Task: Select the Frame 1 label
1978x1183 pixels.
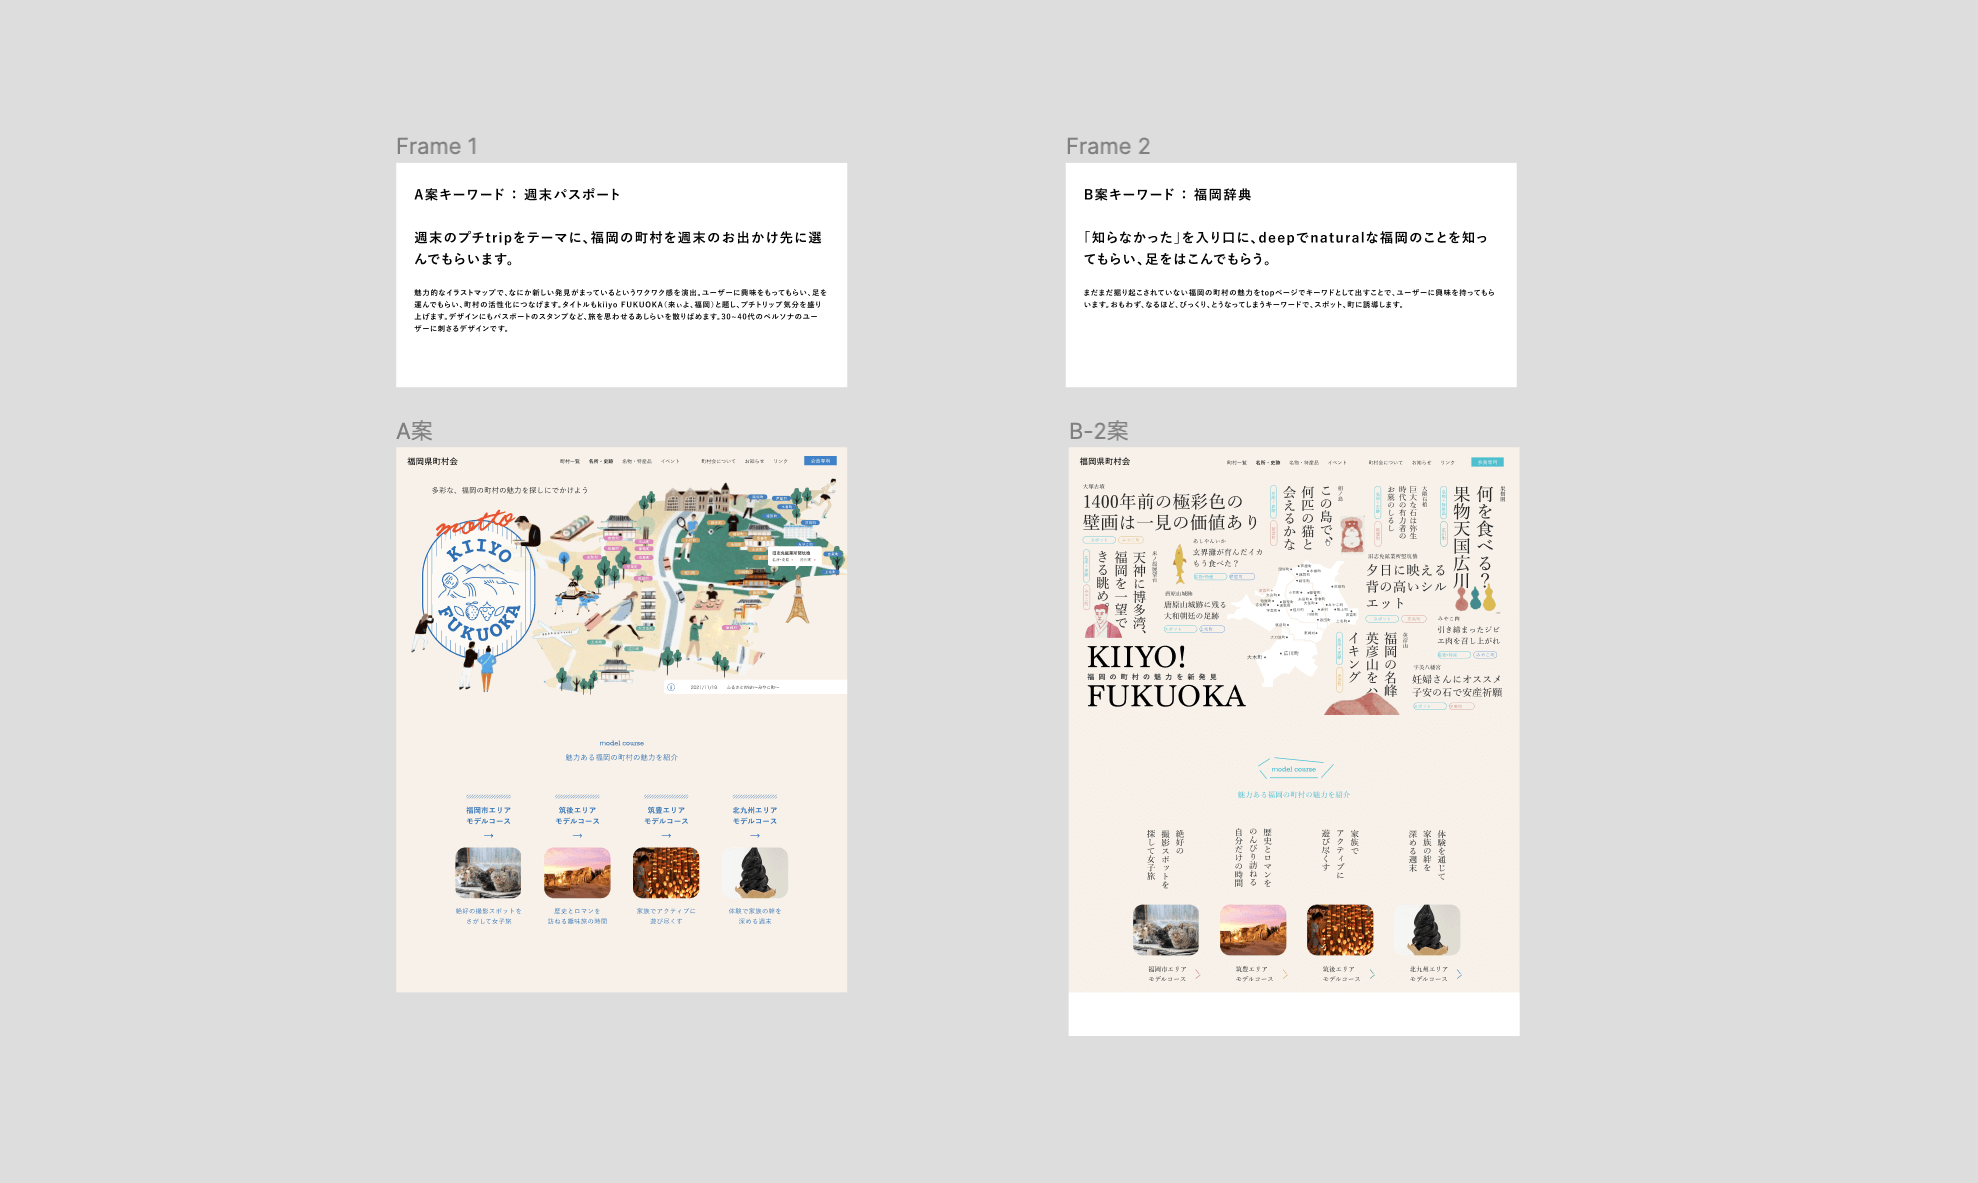Action: [436, 146]
